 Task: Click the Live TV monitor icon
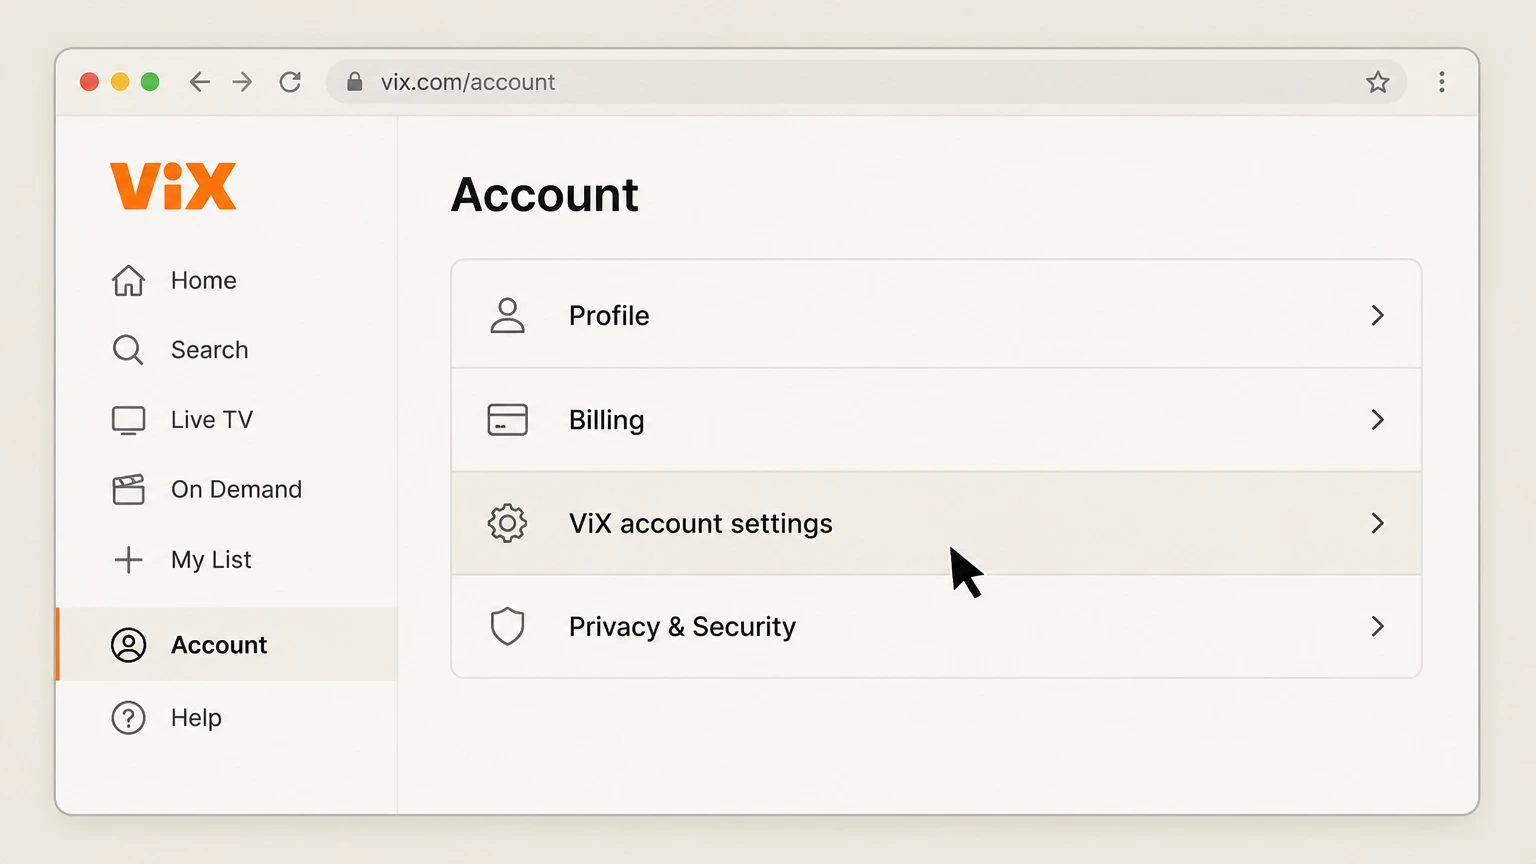tap(128, 420)
